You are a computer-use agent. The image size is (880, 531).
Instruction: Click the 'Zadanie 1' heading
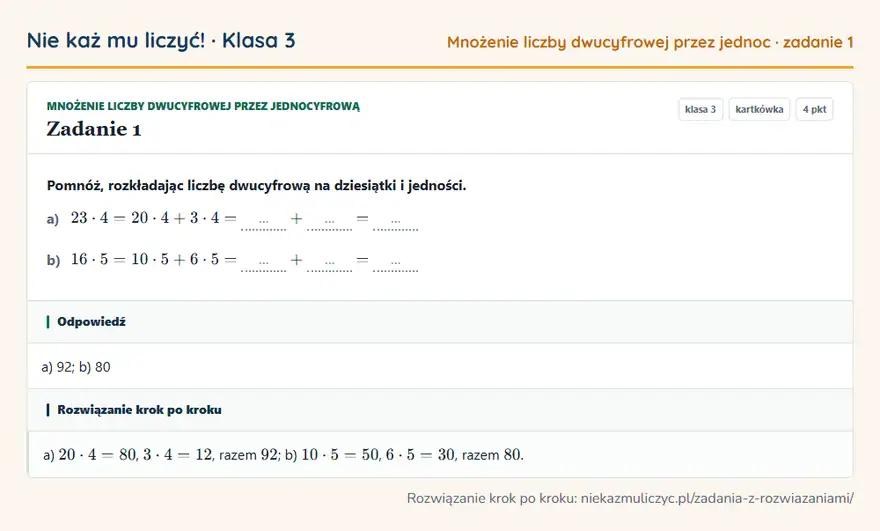(x=94, y=129)
